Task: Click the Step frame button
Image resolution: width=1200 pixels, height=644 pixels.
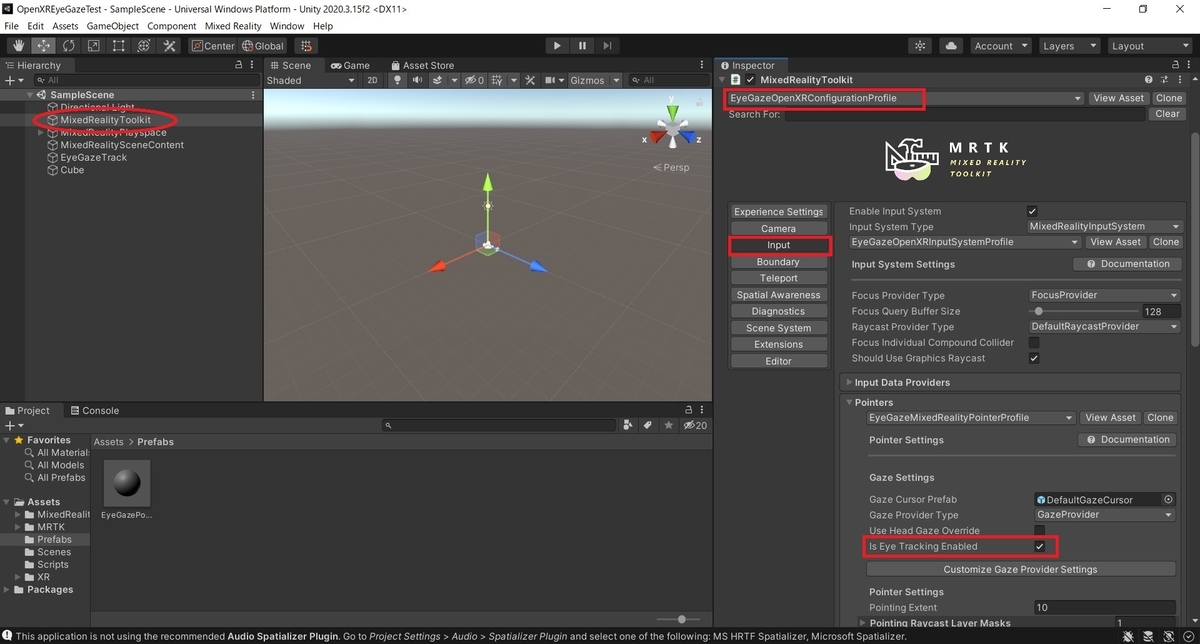Action: (608, 46)
